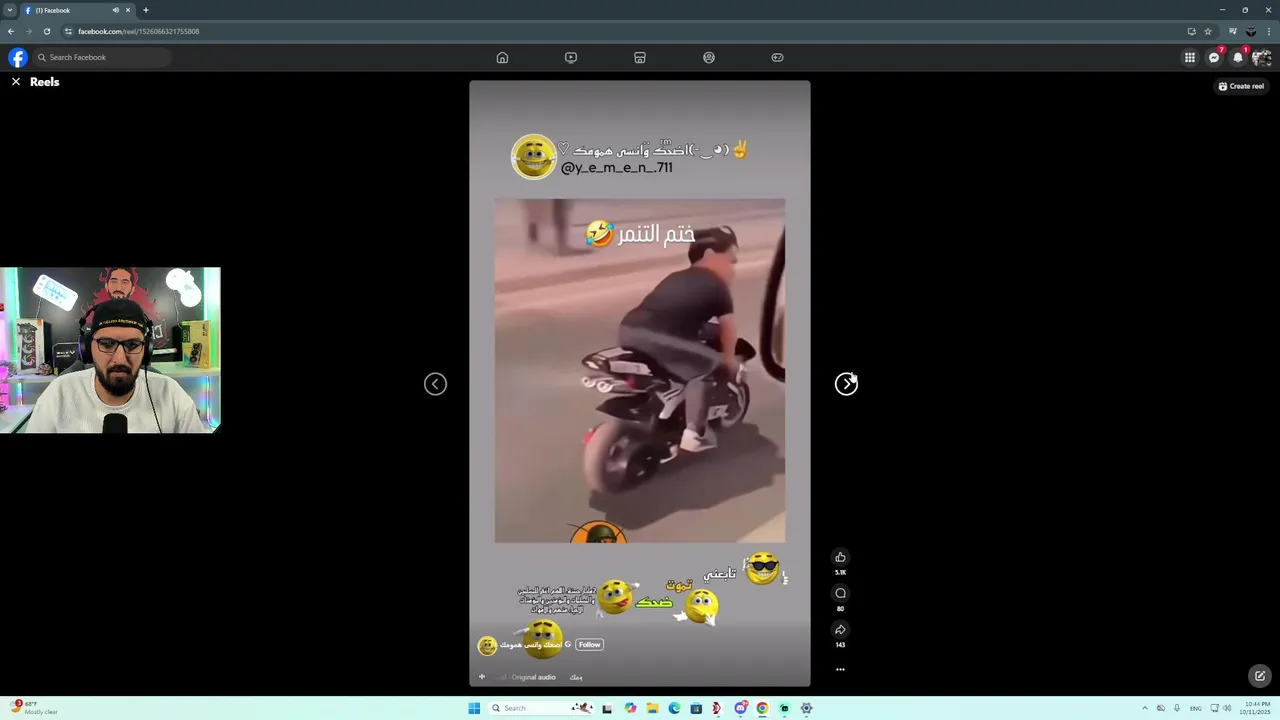Click the browser address bar URL
Viewport: 1280px width, 720px height.
(138, 31)
